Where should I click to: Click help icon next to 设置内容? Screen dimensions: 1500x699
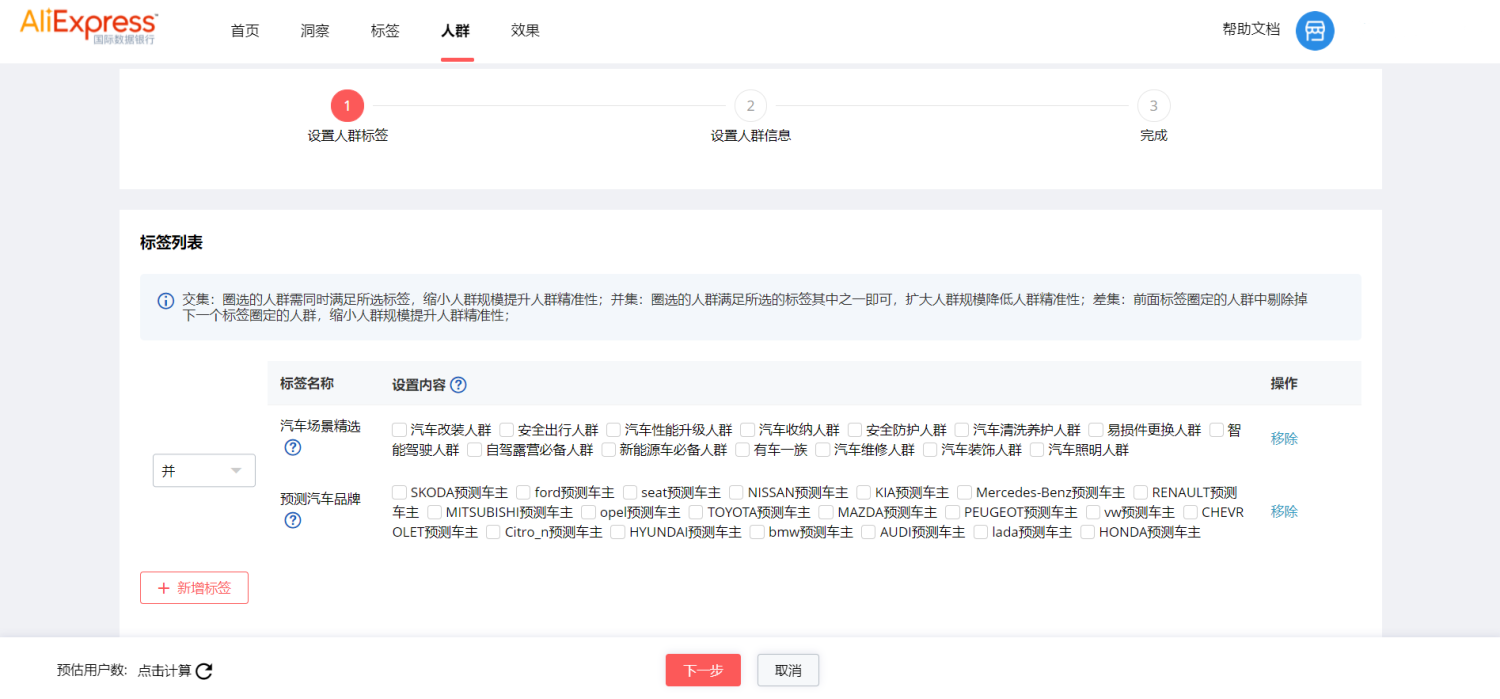(x=458, y=385)
